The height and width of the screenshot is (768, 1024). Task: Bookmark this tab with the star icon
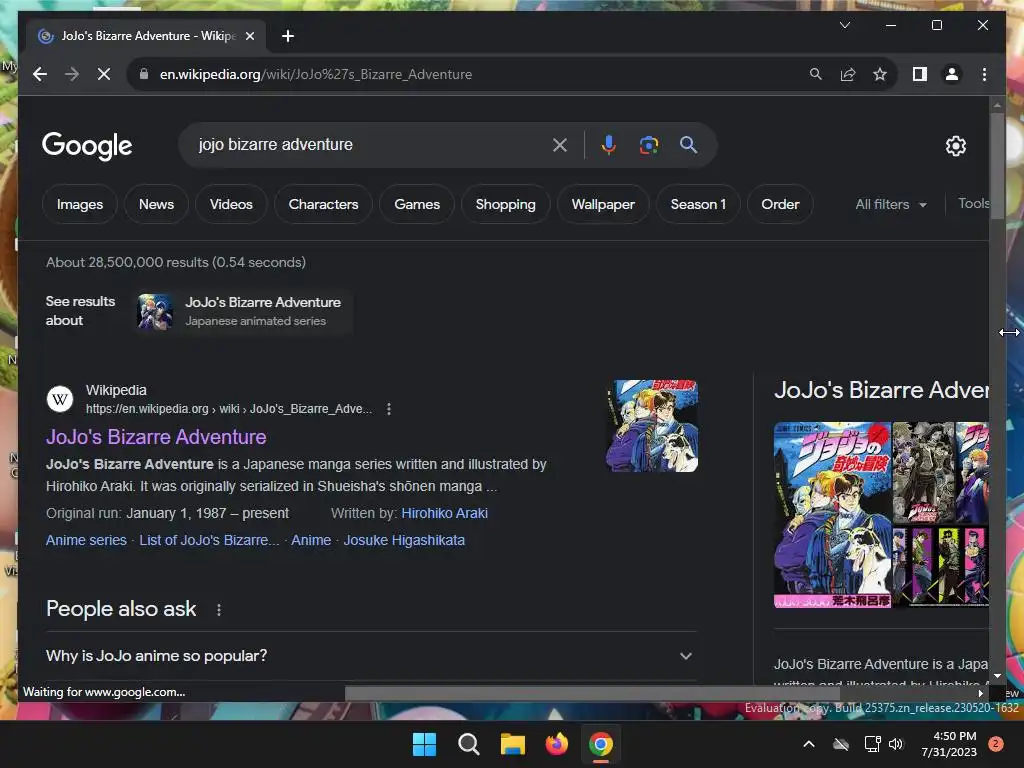pyautogui.click(x=880, y=74)
